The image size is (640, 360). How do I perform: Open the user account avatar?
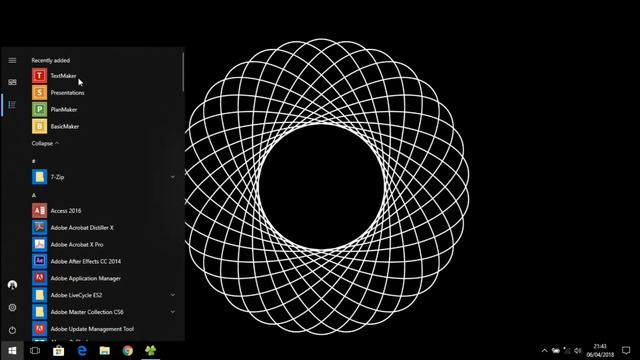[x=12, y=284]
